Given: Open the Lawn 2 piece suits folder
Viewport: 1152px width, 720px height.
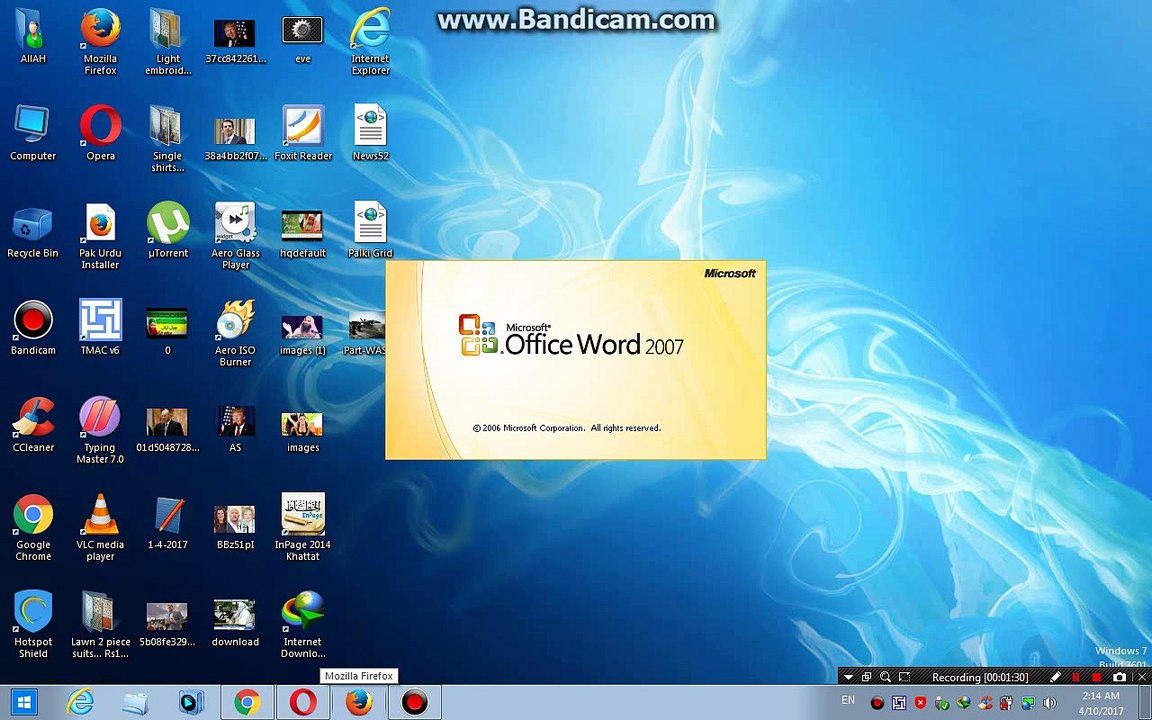Looking at the screenshot, I should tap(100, 624).
